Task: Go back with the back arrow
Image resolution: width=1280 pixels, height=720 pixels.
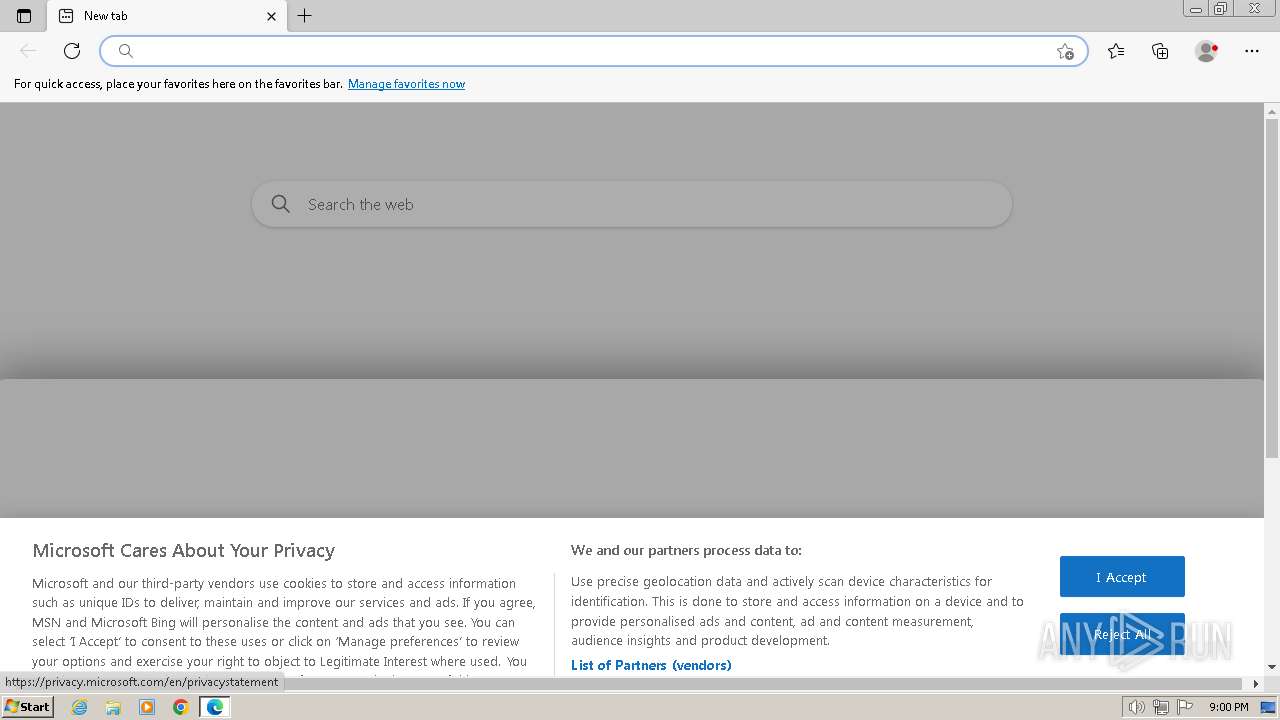Action: click(28, 51)
